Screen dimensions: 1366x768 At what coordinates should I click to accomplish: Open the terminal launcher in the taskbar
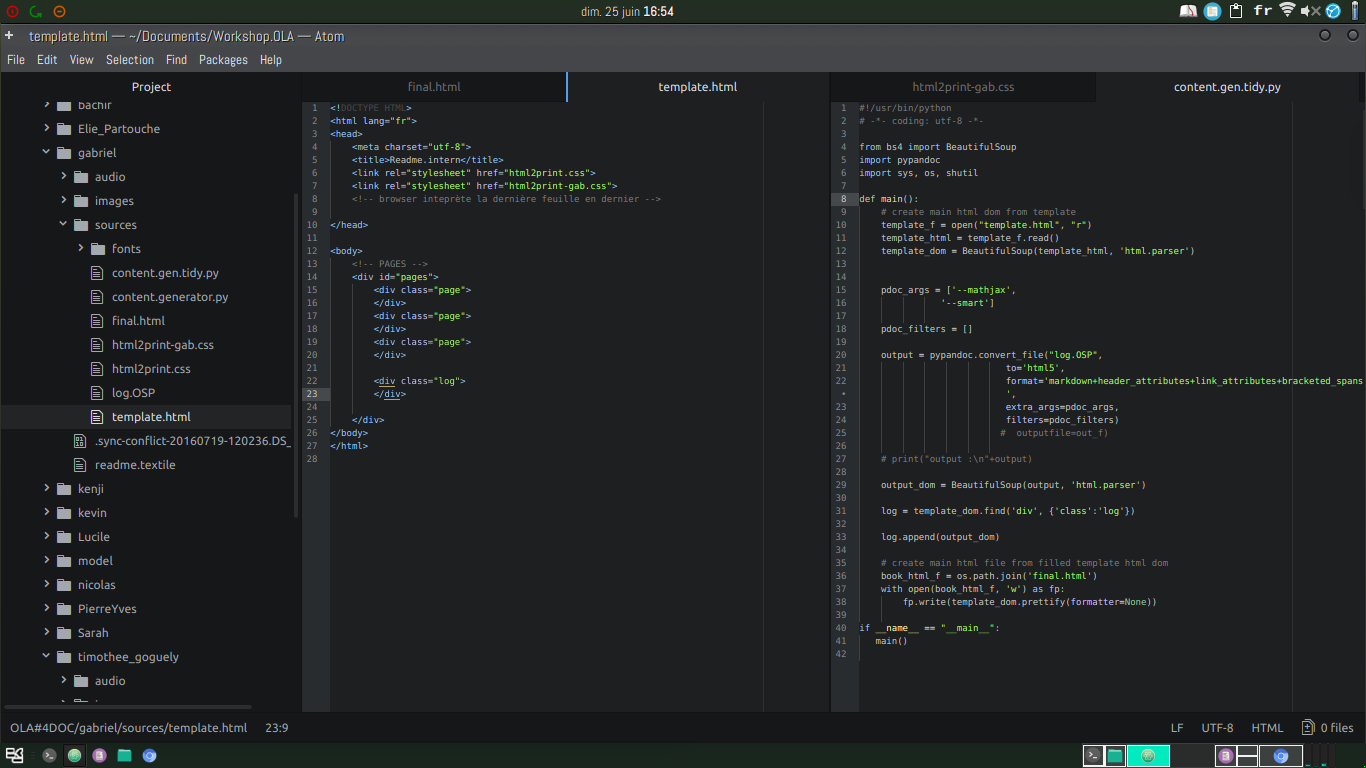(49, 756)
